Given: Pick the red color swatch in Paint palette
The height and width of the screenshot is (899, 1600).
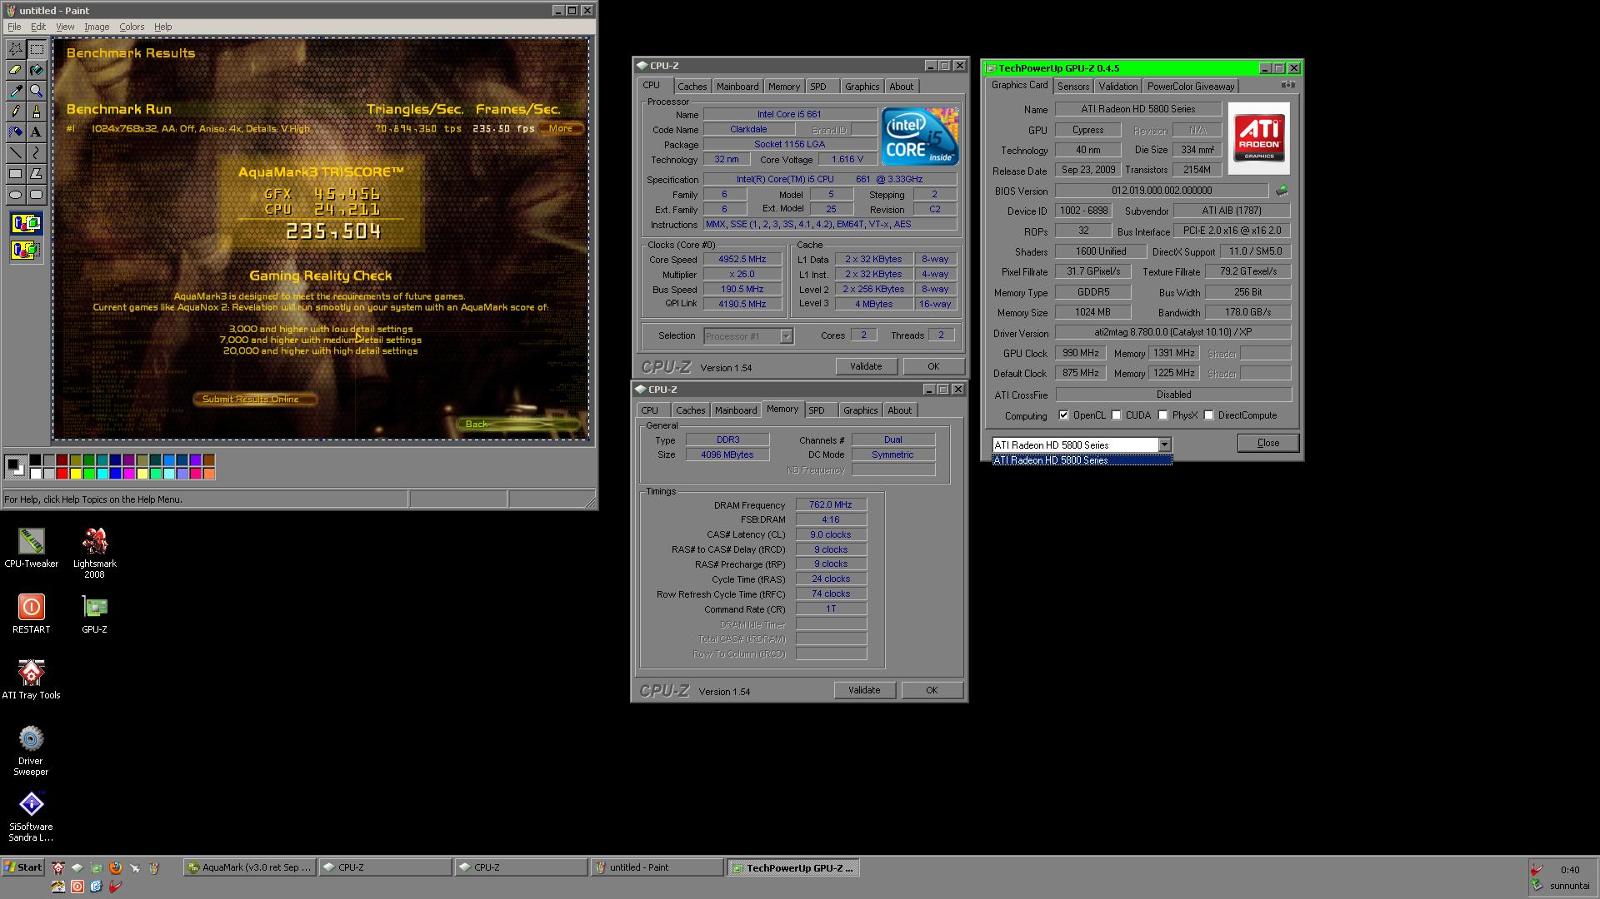Looking at the screenshot, I should tap(61, 473).
